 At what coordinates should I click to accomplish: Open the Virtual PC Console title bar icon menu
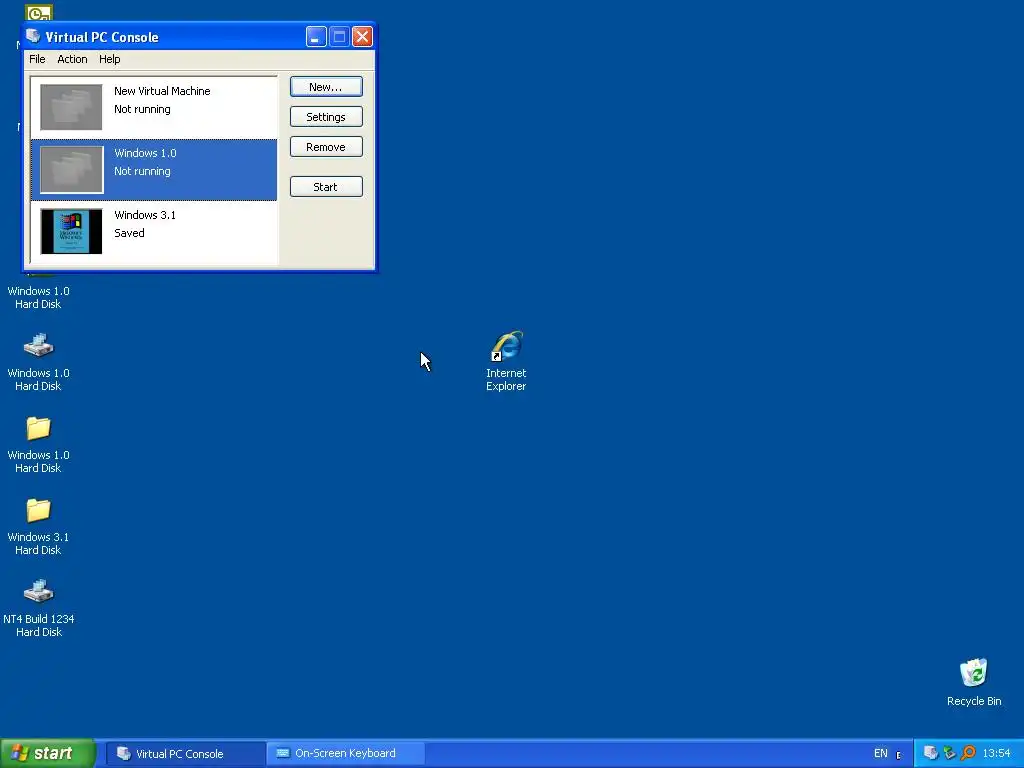coord(34,36)
